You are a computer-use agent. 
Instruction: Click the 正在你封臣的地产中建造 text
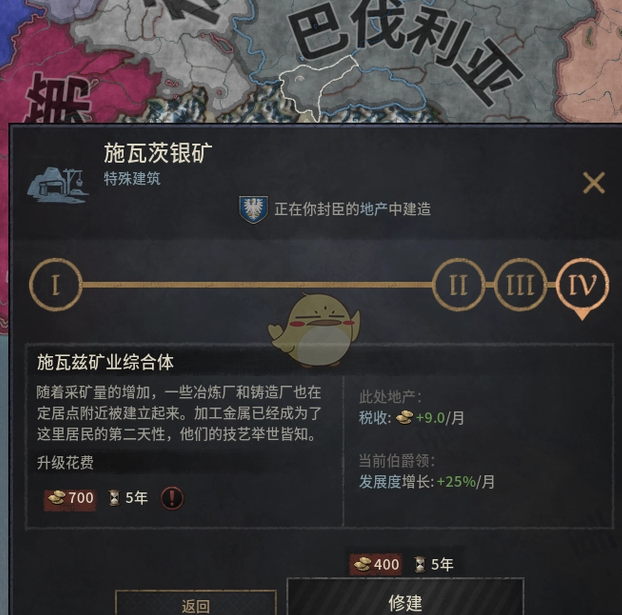(353, 209)
